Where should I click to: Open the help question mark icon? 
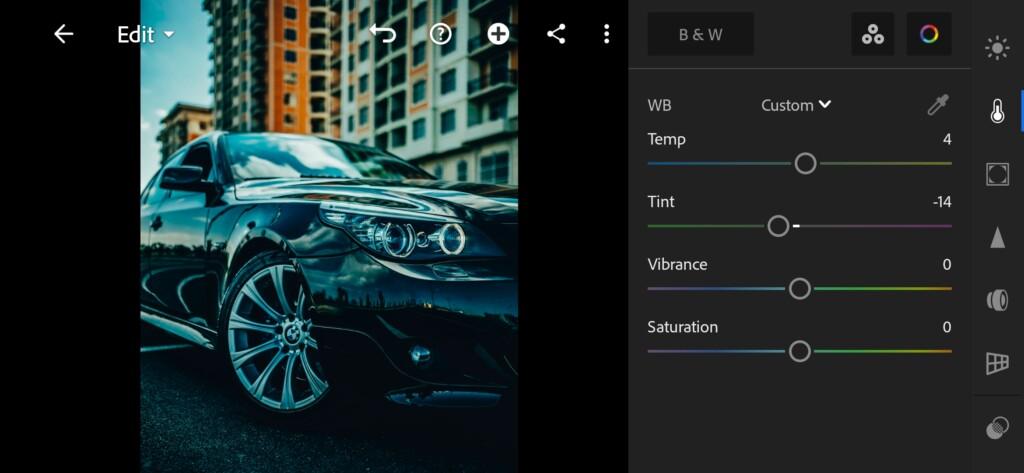tap(441, 34)
